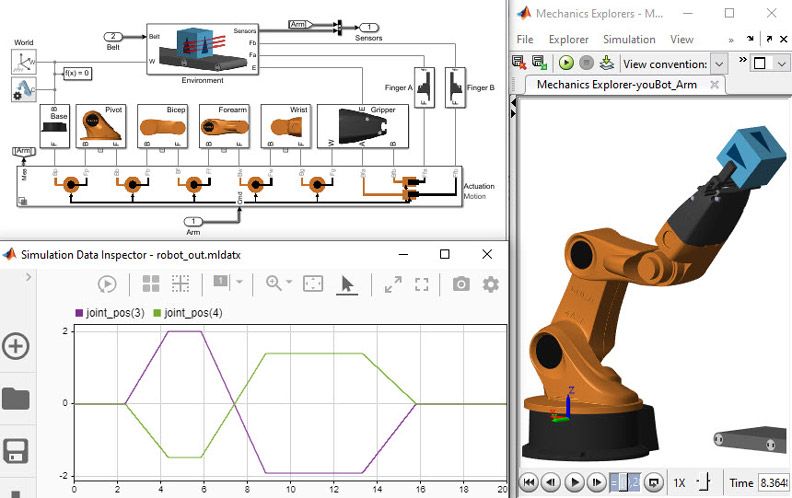Select the Mechanics Explorer-youBot_Arm tab
The image size is (792, 498).
pos(616,84)
